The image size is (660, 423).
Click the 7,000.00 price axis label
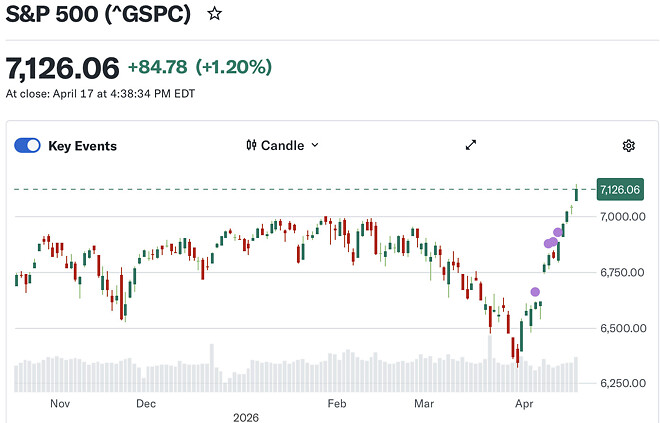pos(624,216)
